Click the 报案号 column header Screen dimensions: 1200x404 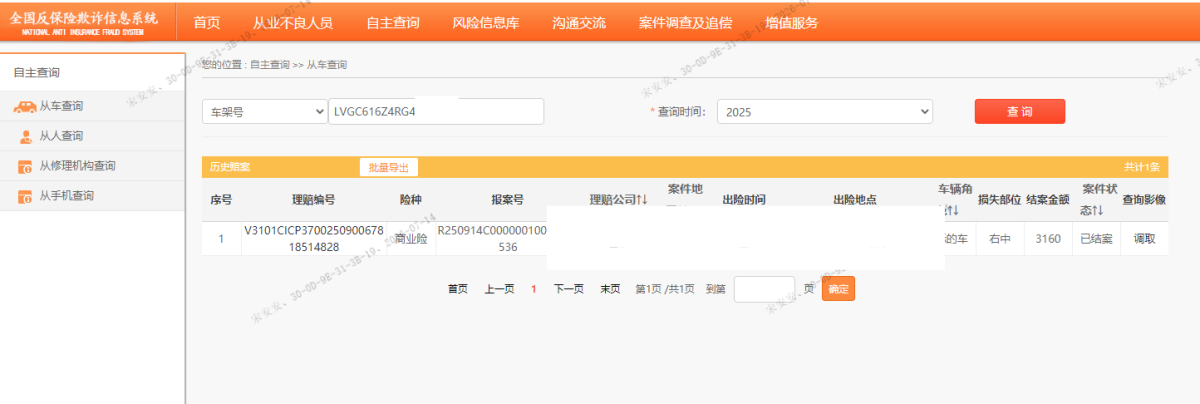coord(507,199)
